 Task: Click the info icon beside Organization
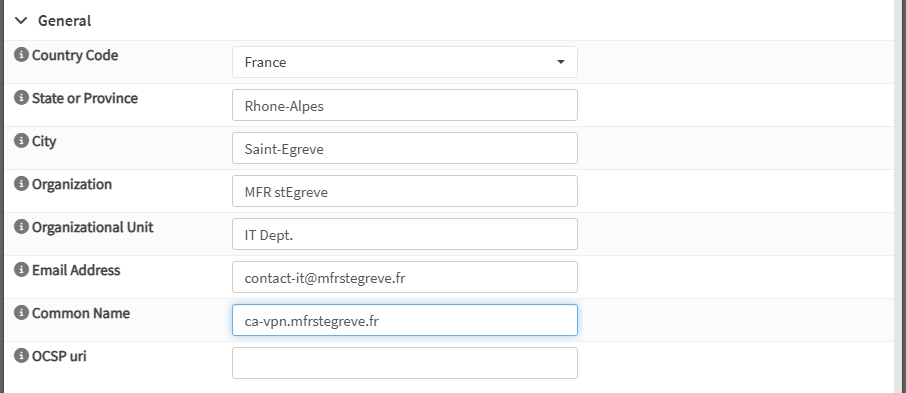tap(21, 184)
